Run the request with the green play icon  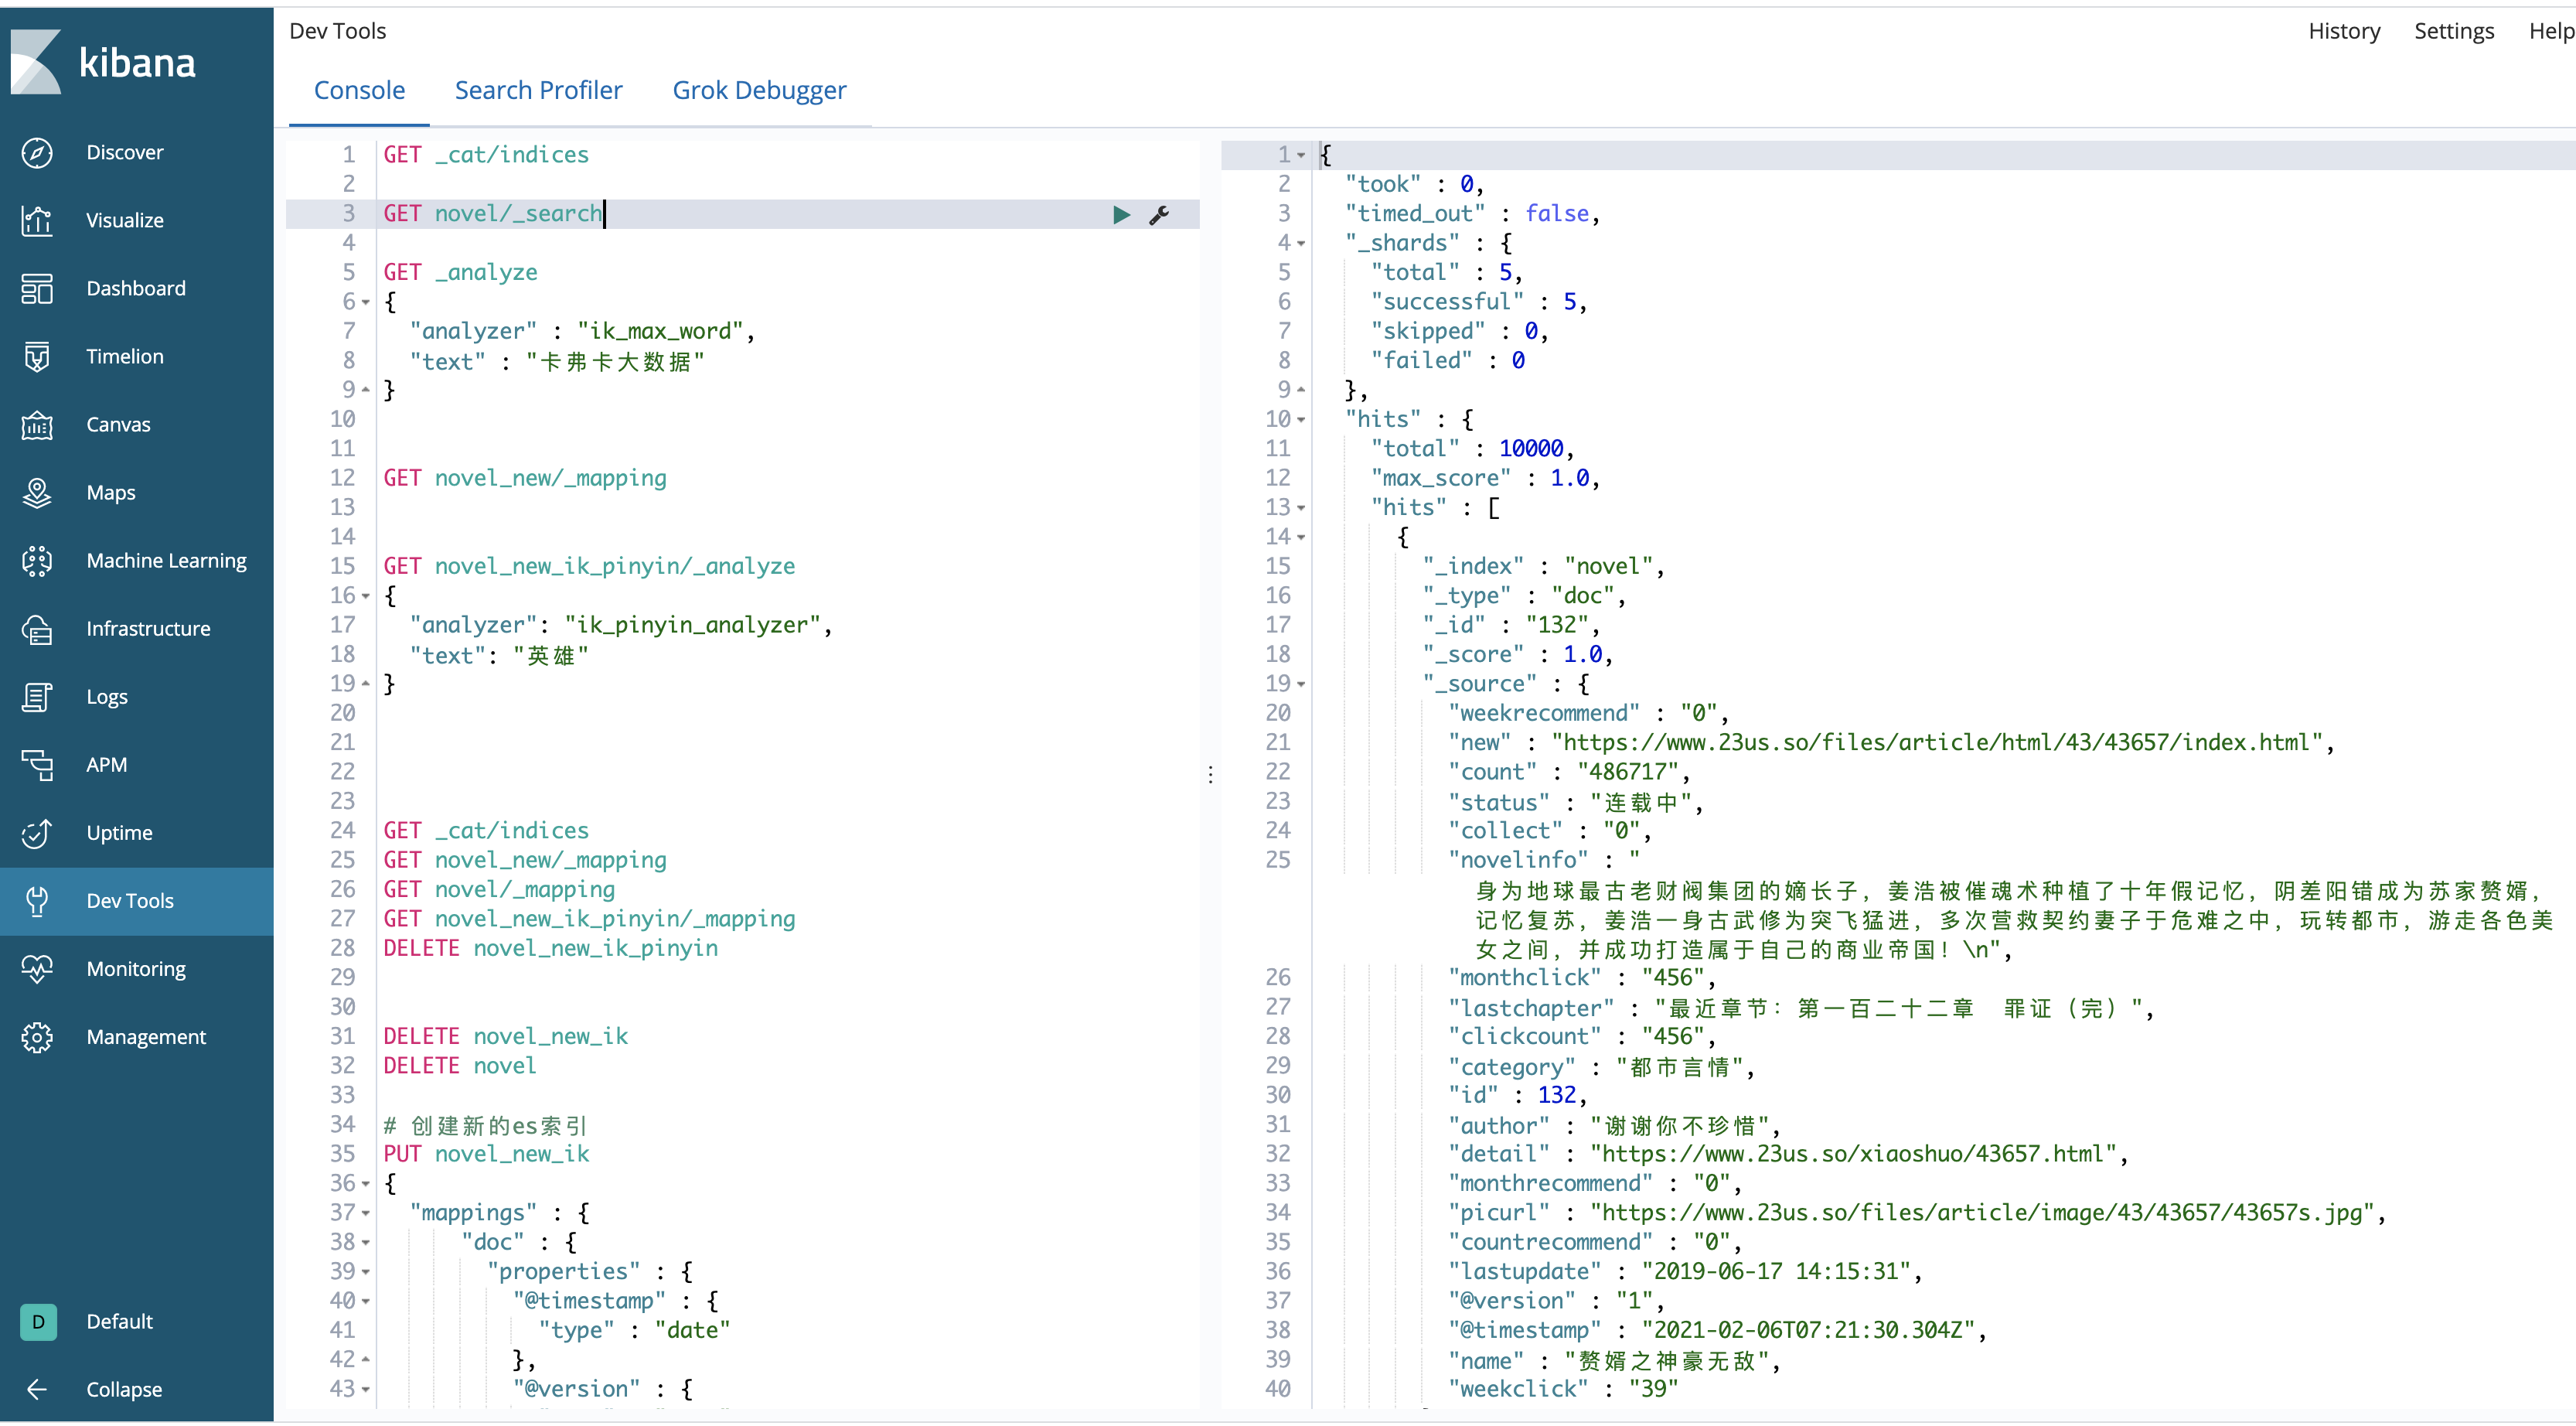point(1121,214)
